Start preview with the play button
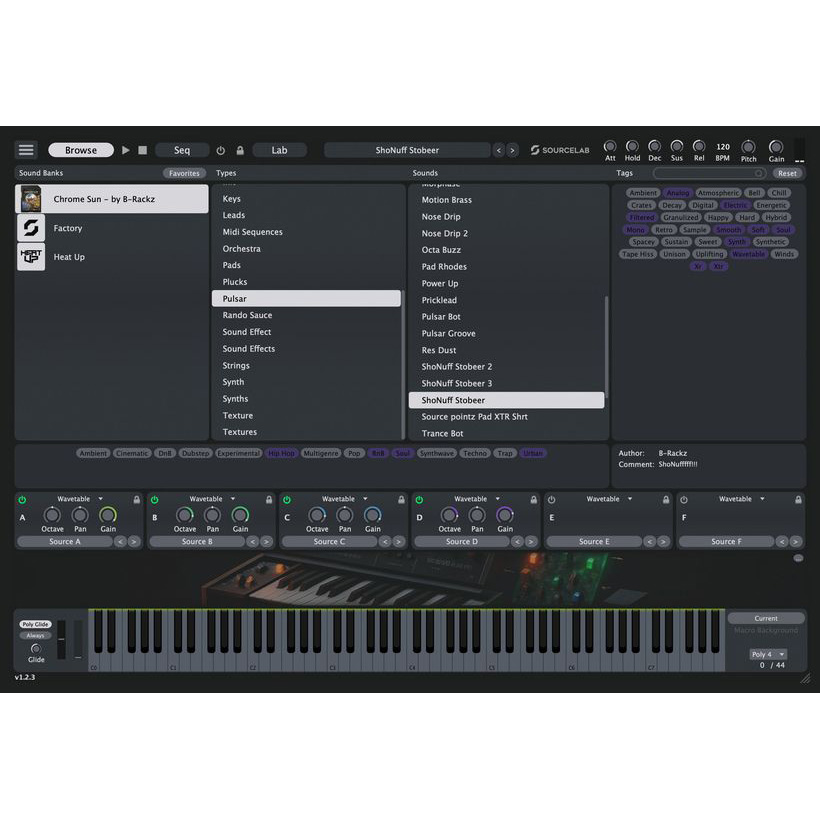The width and height of the screenshot is (820, 820). click(126, 150)
